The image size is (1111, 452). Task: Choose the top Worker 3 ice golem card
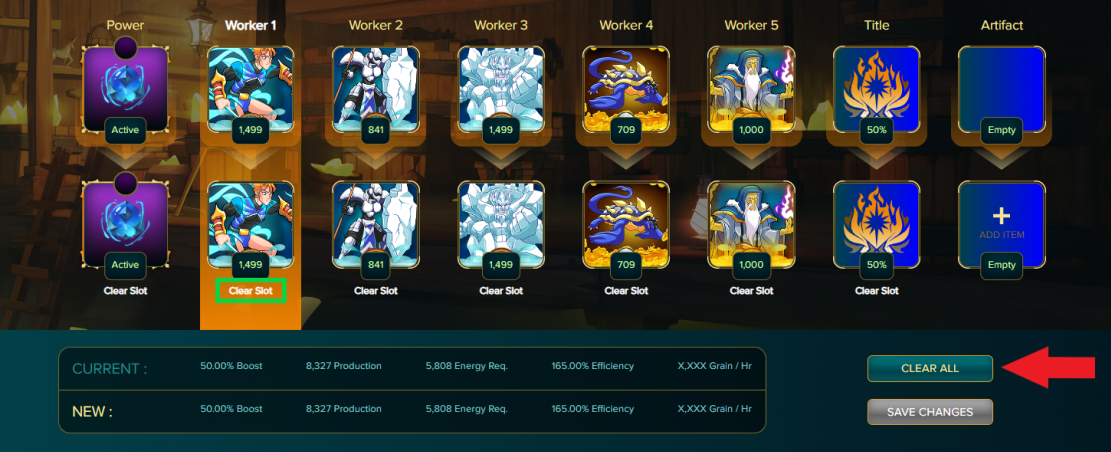[x=501, y=89]
